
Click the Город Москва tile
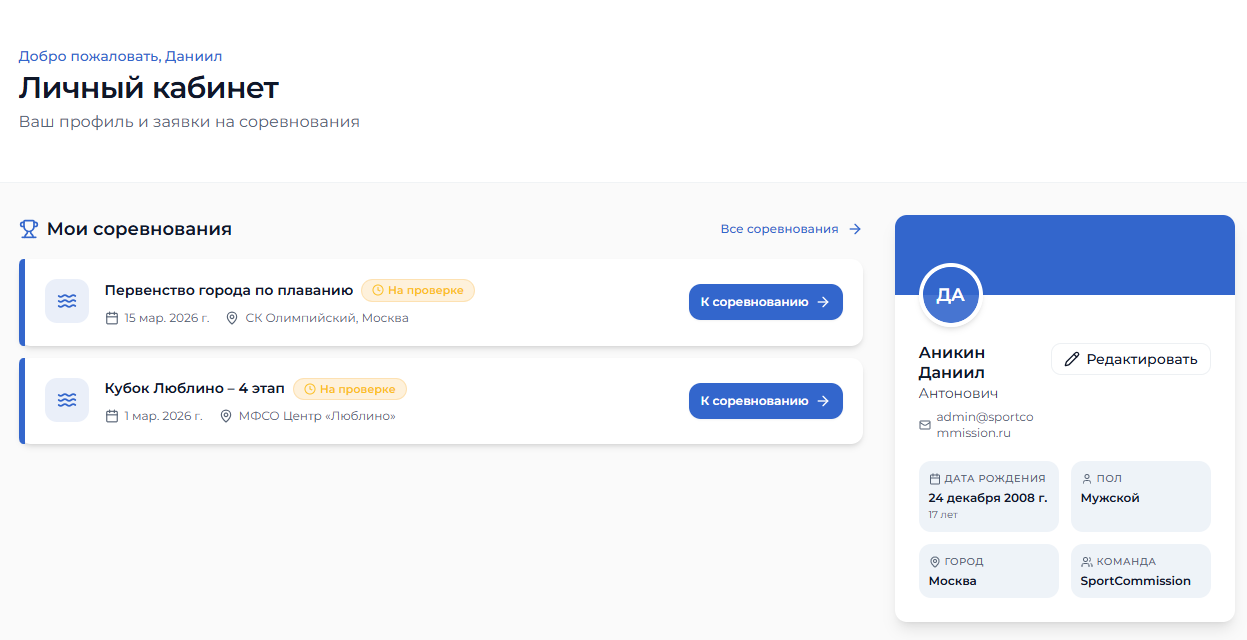click(988, 571)
